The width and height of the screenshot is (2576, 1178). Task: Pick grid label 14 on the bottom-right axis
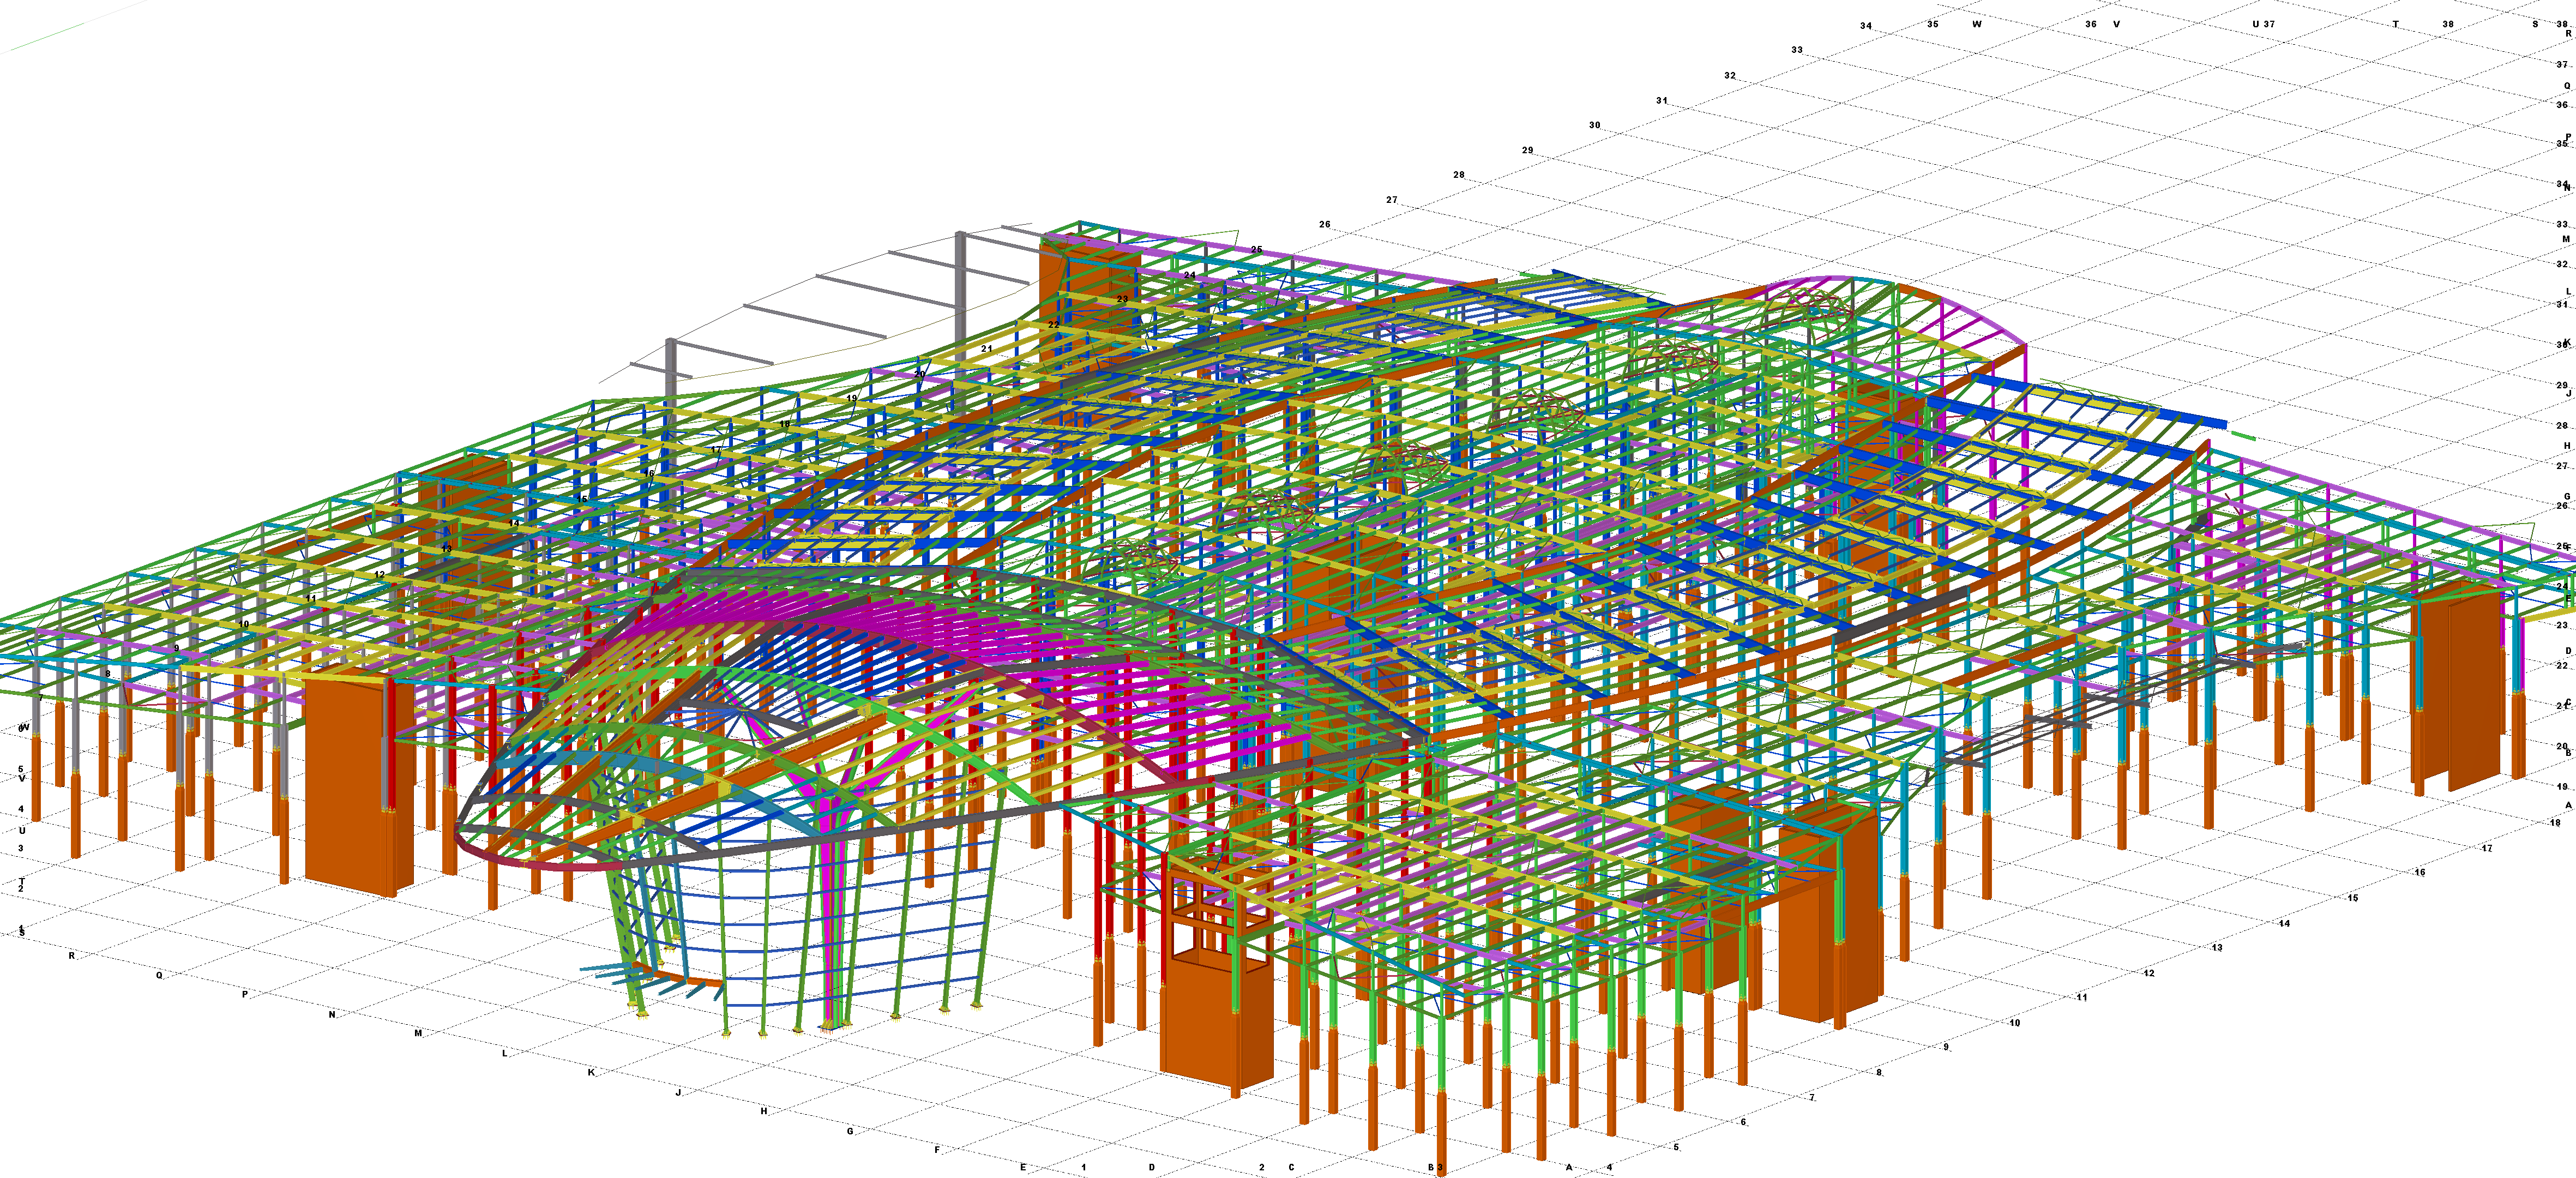[x=2284, y=923]
